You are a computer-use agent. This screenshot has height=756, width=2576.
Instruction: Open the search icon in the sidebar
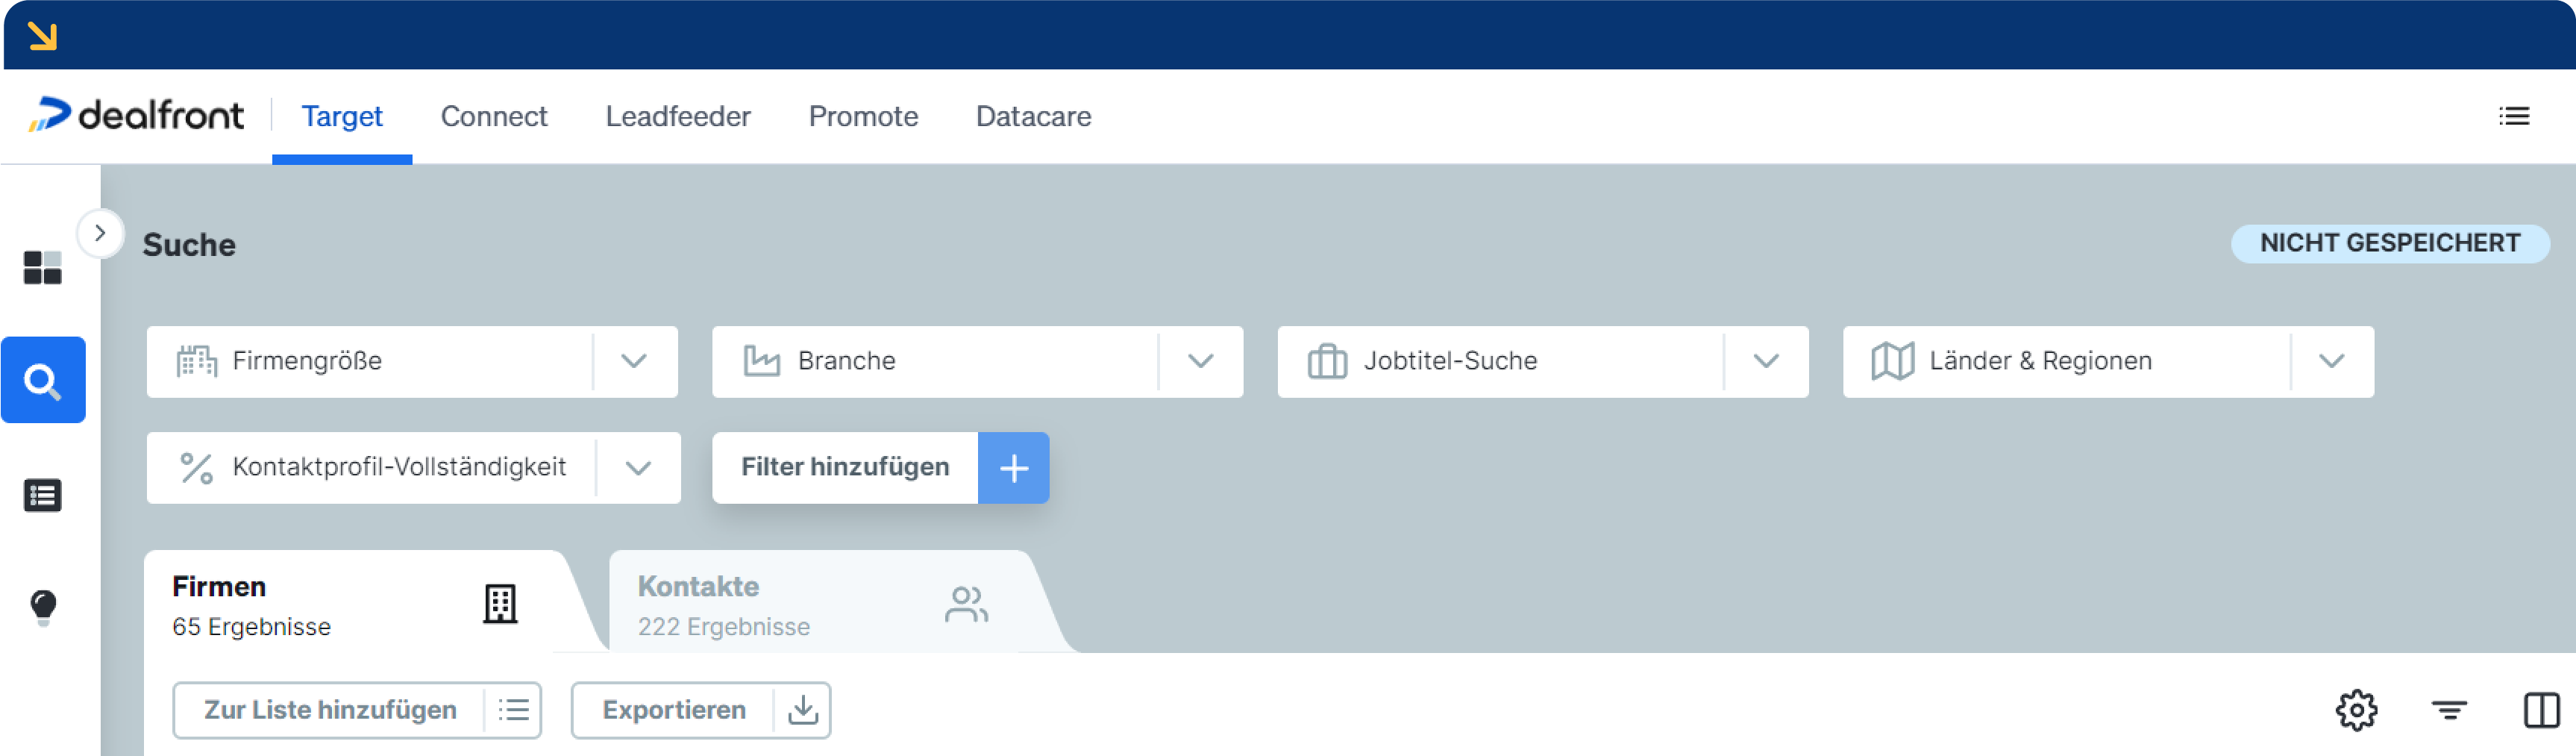(44, 380)
